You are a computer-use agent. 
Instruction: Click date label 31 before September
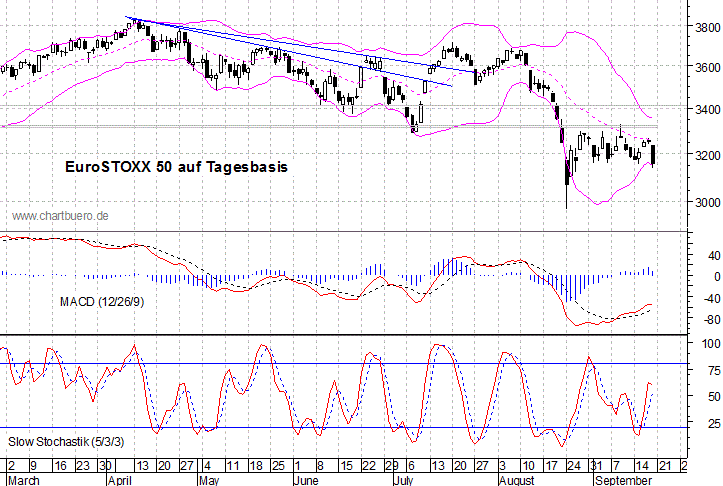[x=597, y=466]
